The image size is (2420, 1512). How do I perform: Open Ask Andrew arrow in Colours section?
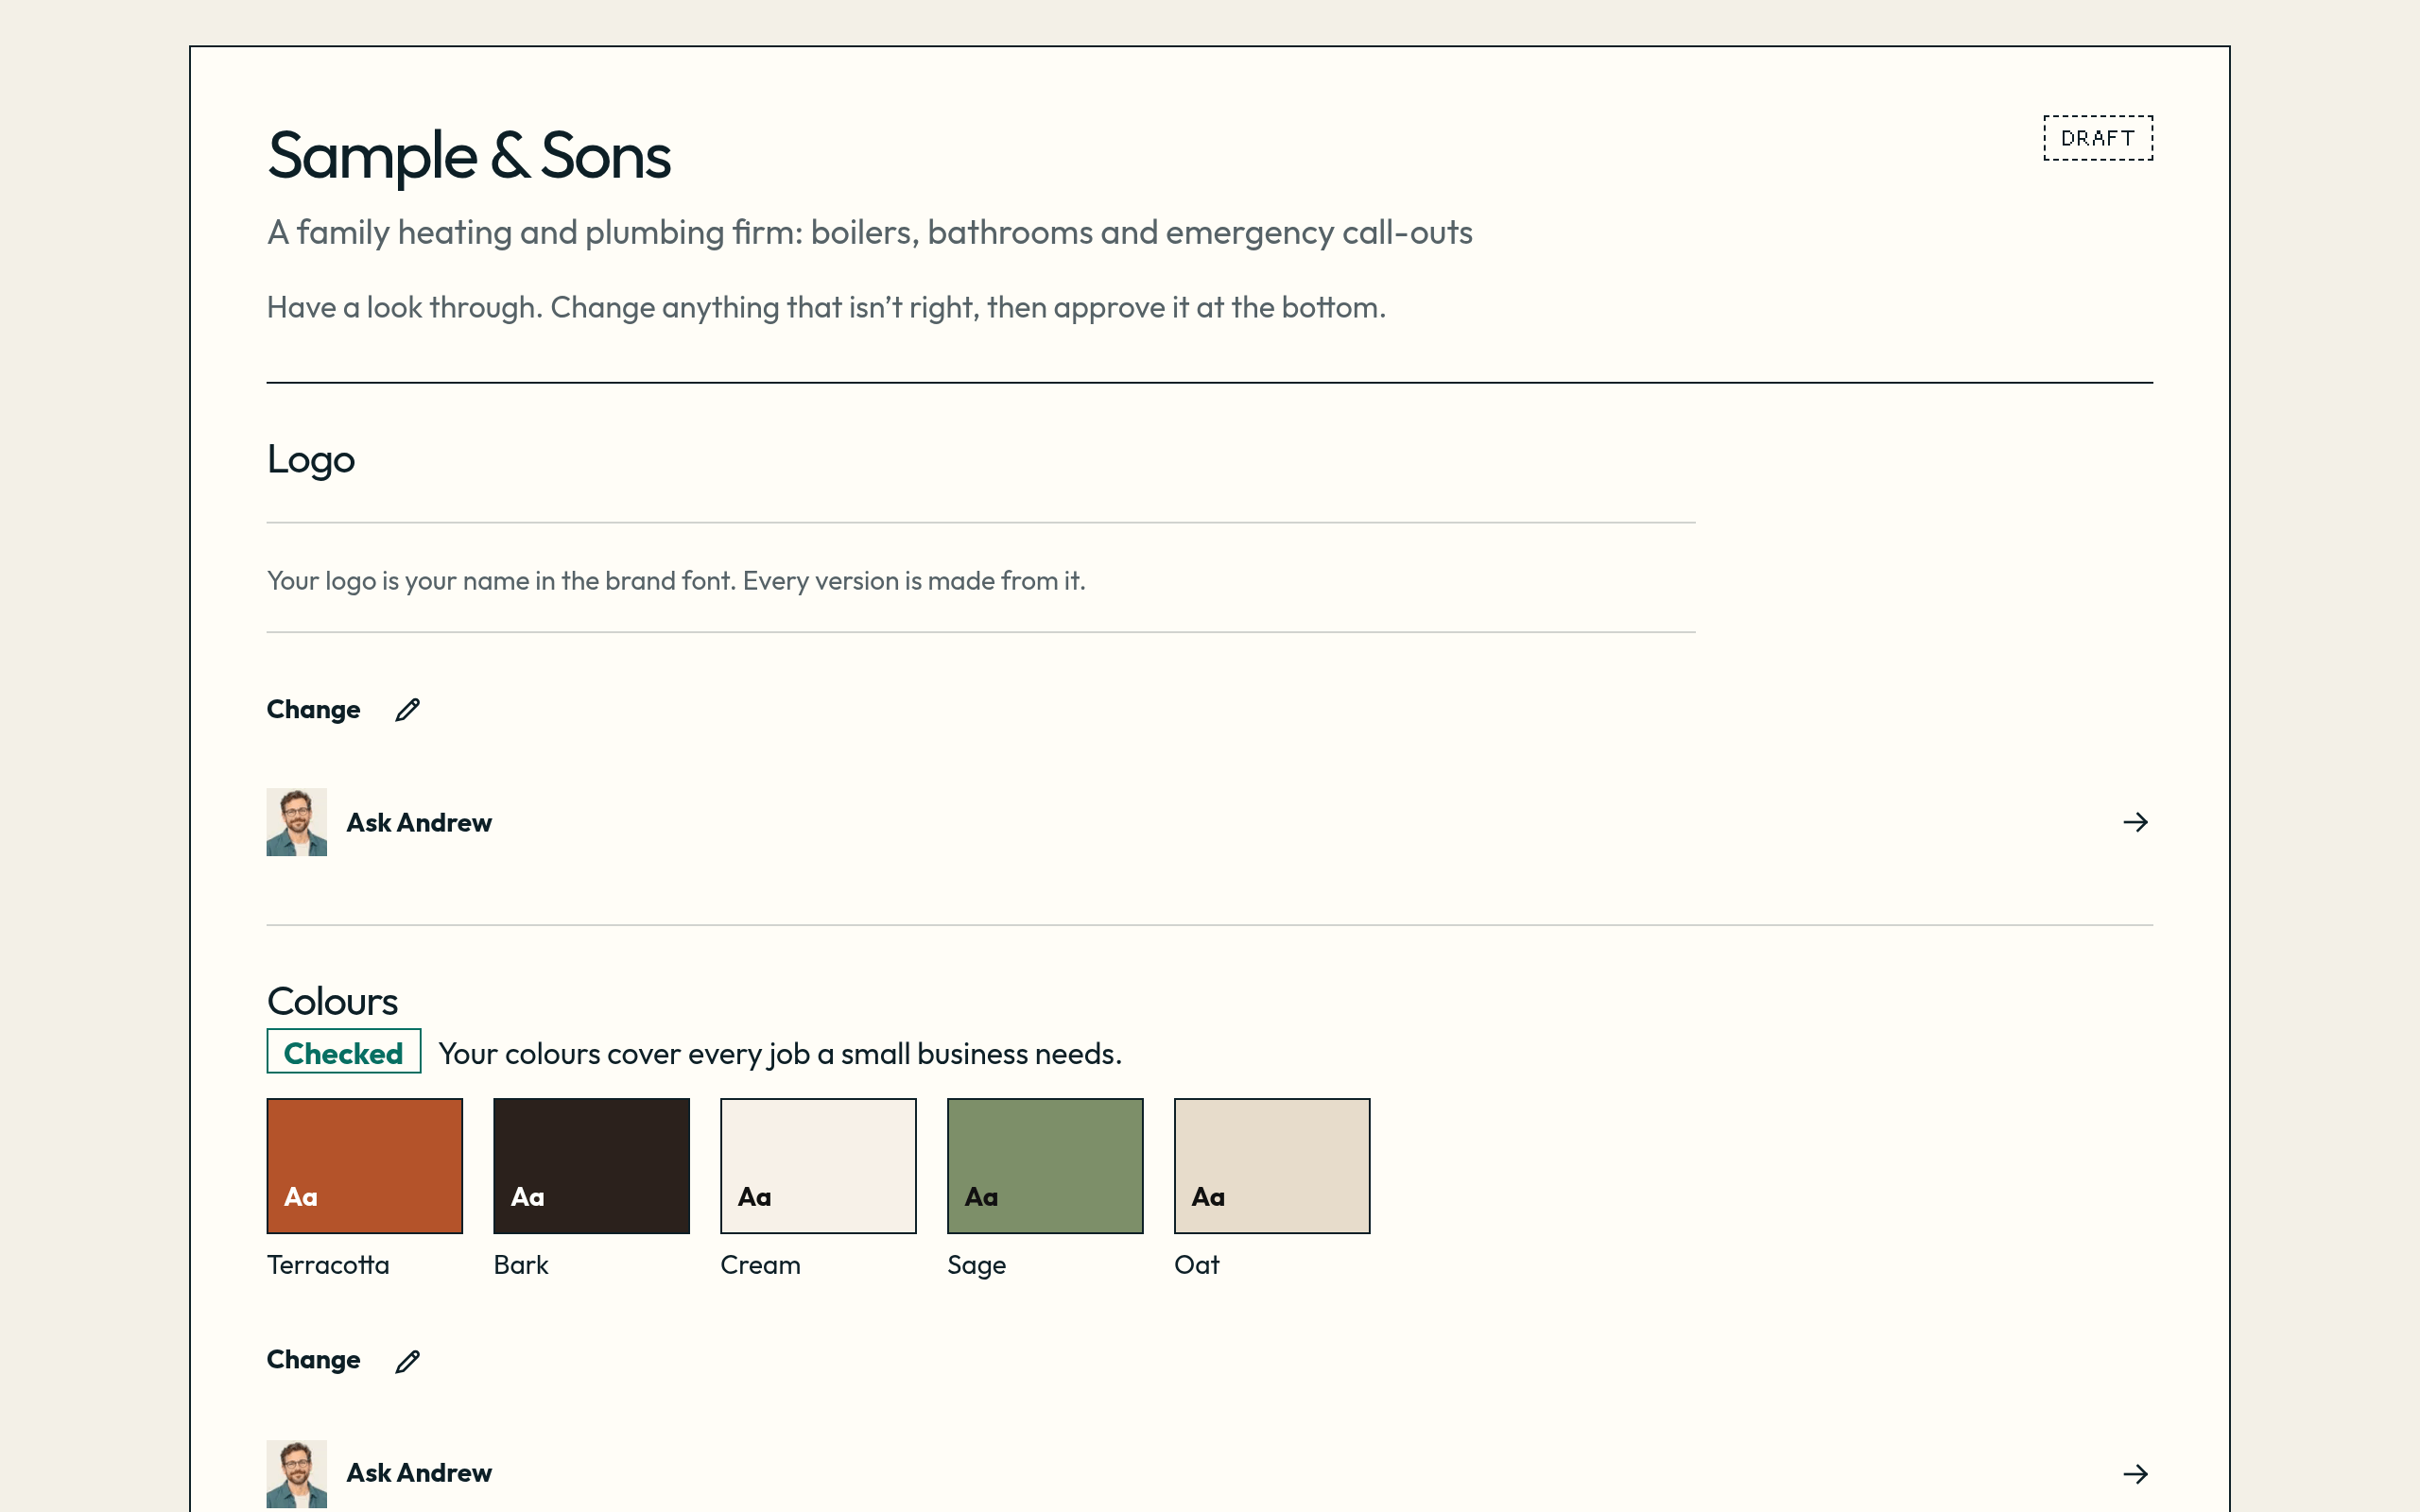(x=2135, y=1473)
